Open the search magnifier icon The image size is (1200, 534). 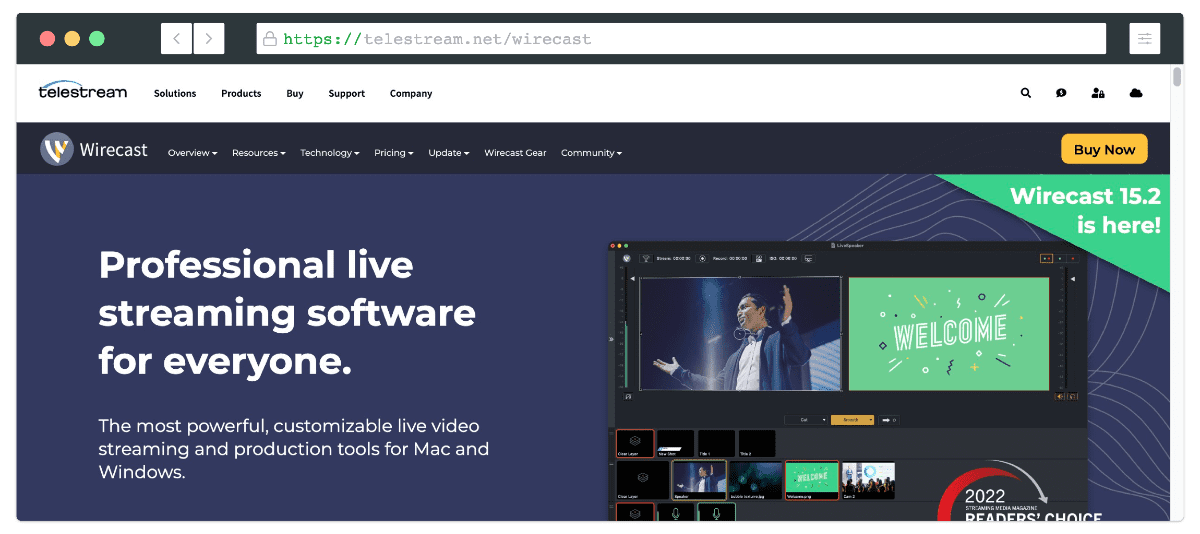(1025, 93)
